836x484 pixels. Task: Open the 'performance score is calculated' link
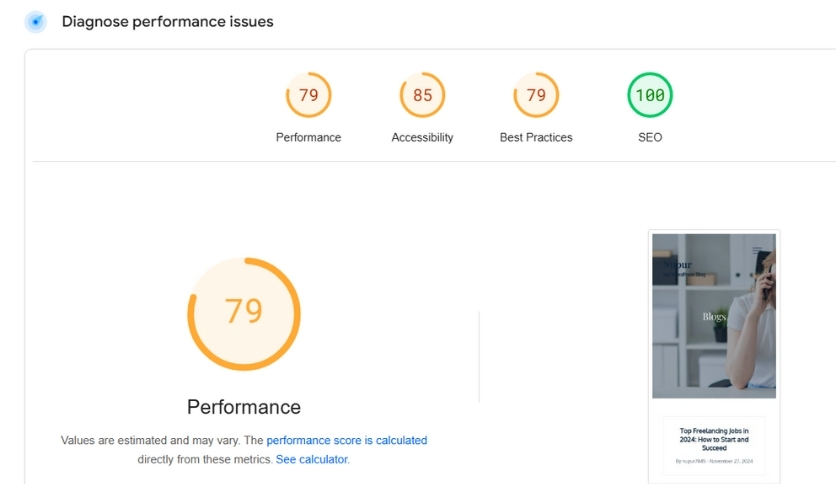(346, 440)
